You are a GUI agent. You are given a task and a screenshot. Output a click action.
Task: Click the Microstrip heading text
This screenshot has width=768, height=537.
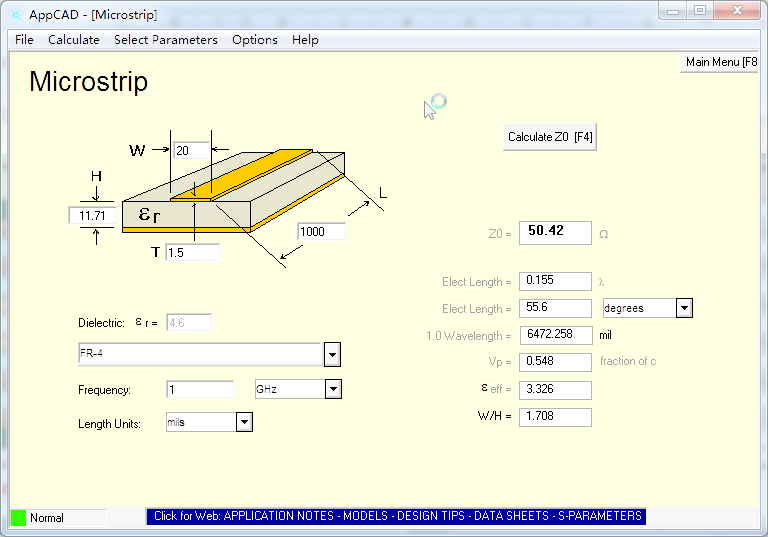(x=88, y=81)
